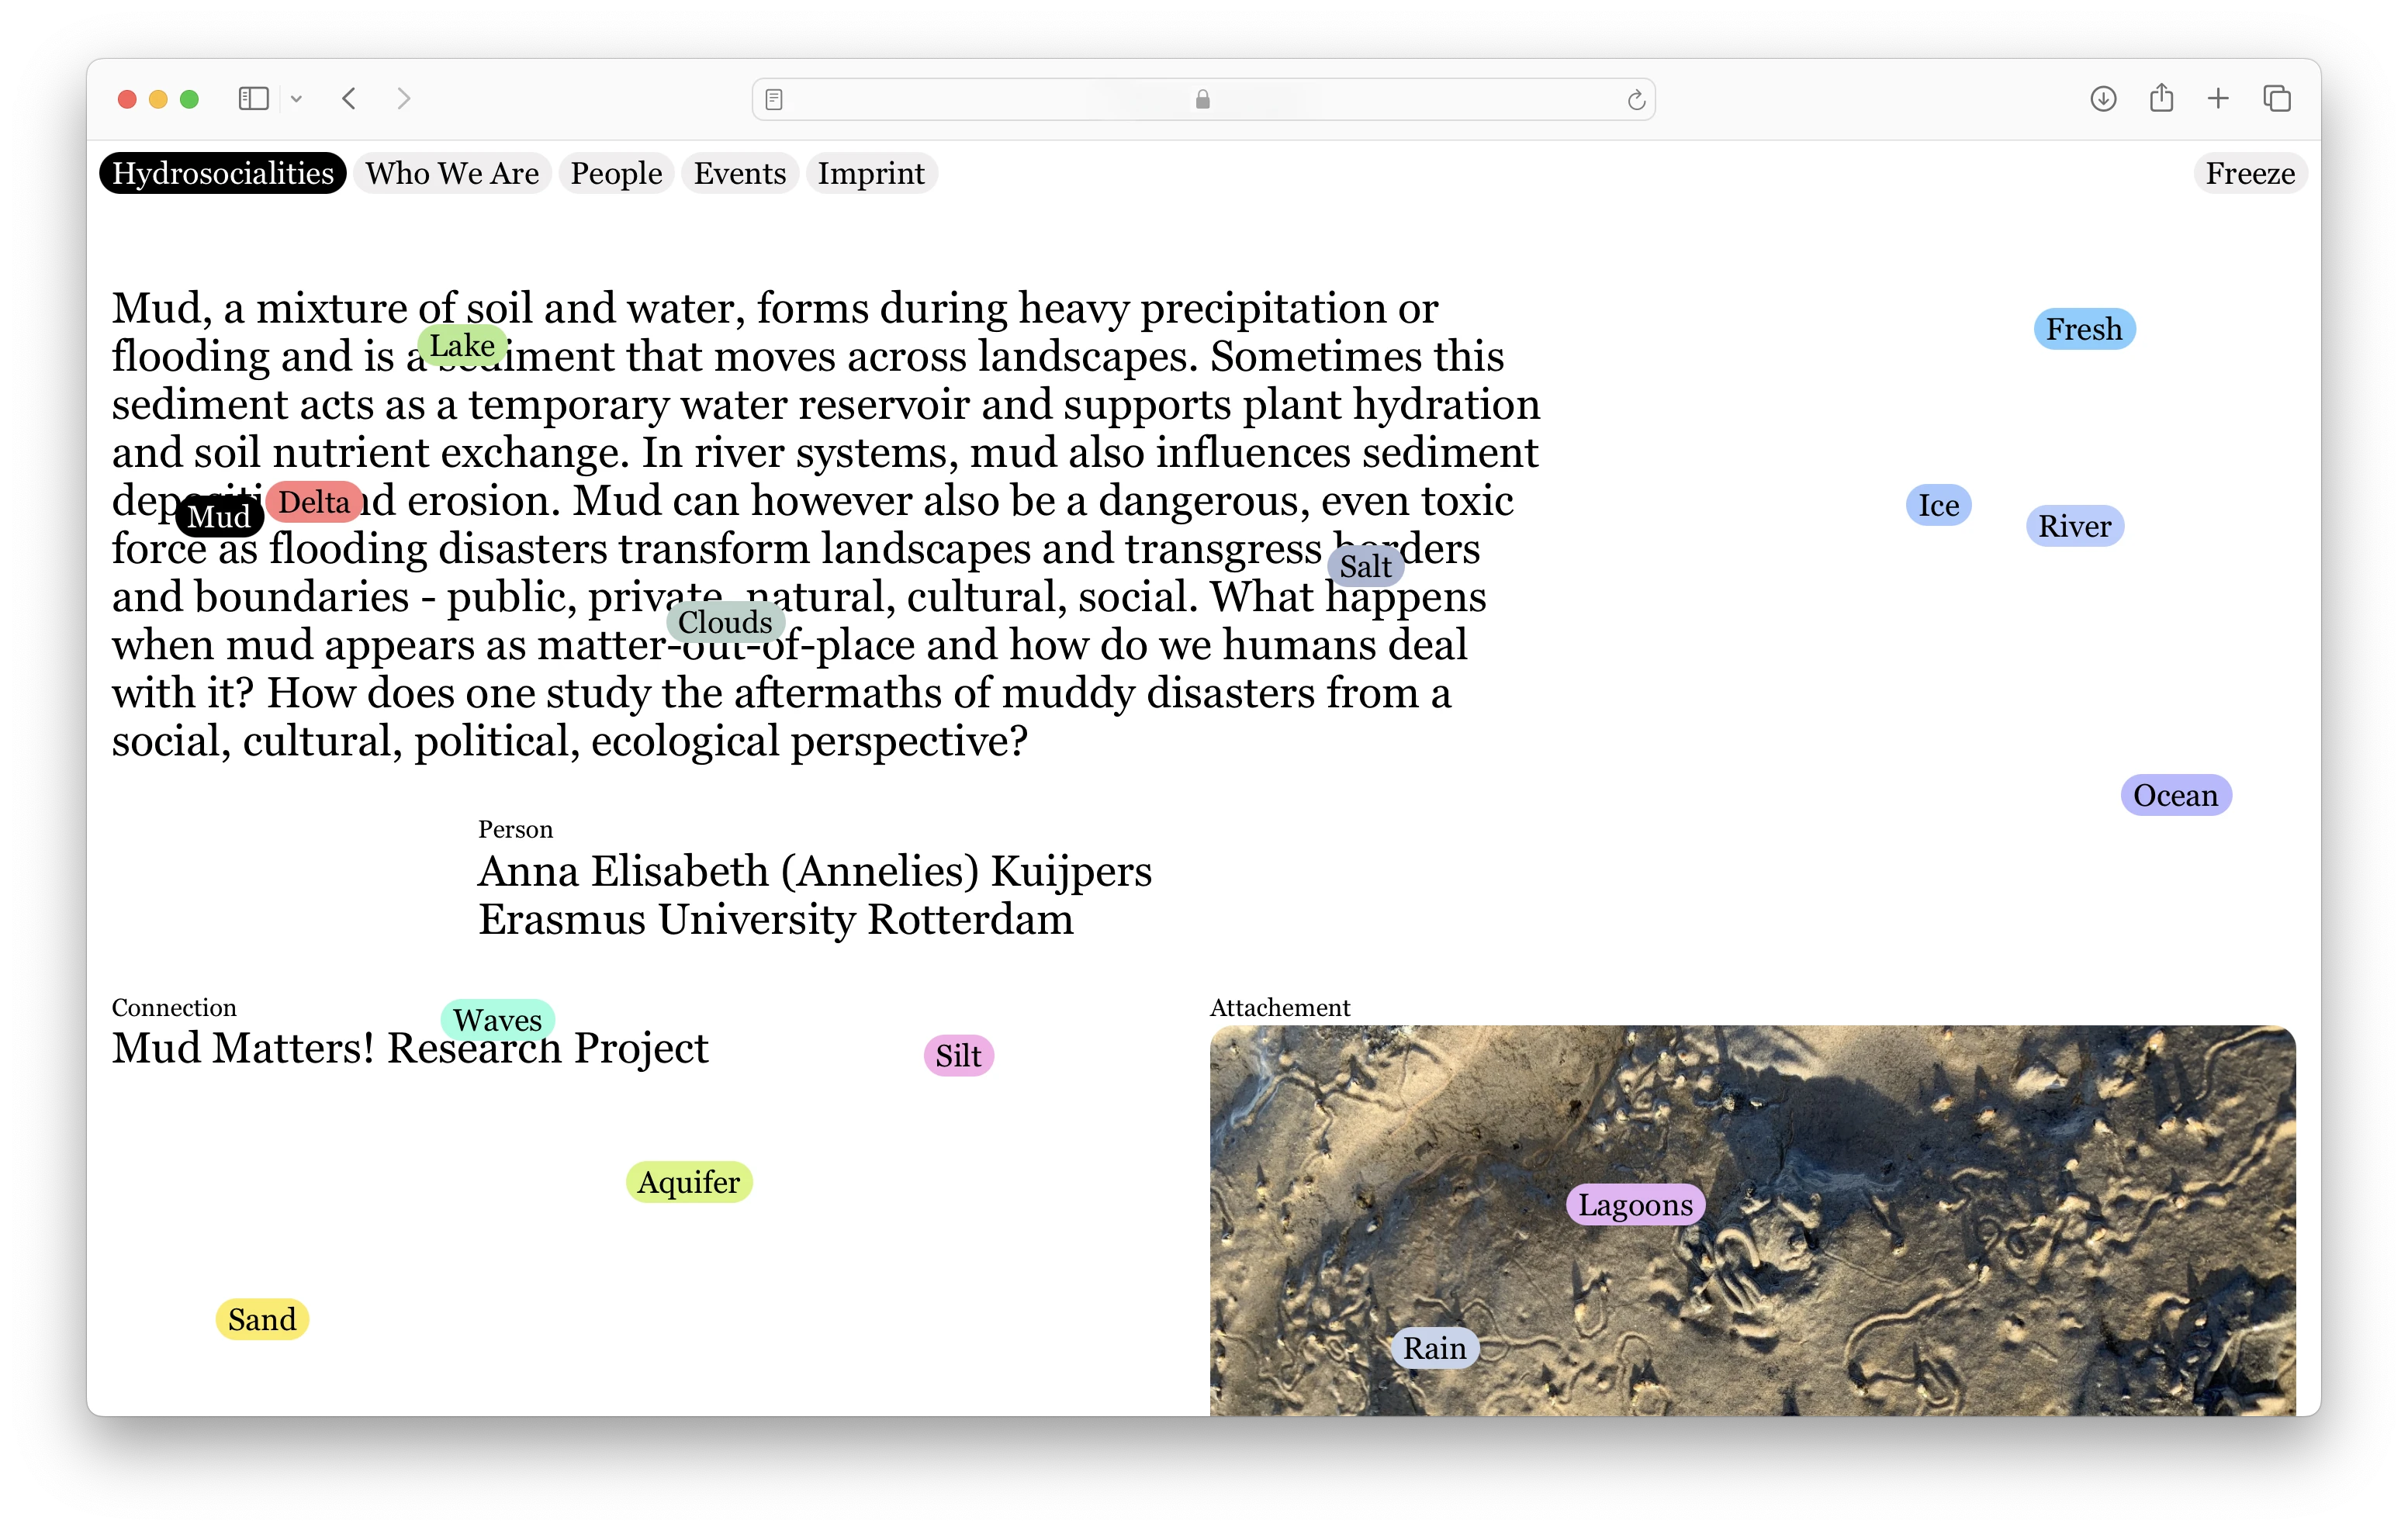Screen dimensions: 2408x1531
Task: Click the Share icon in the toolbar
Action: pyautogui.click(x=2161, y=97)
